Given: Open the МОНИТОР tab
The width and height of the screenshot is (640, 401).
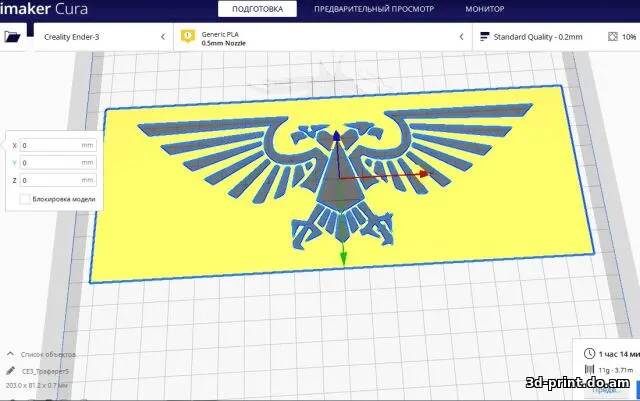Looking at the screenshot, I should (484, 9).
